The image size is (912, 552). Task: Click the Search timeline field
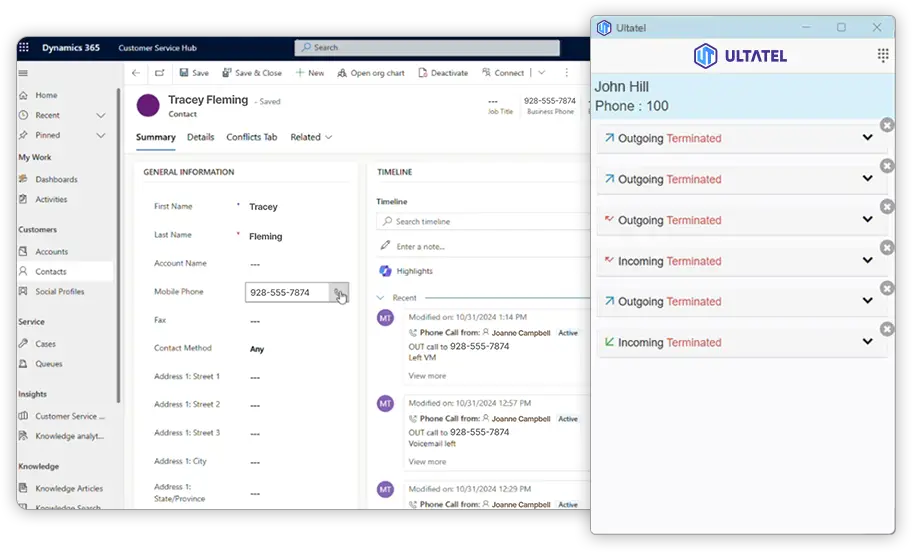(480, 221)
